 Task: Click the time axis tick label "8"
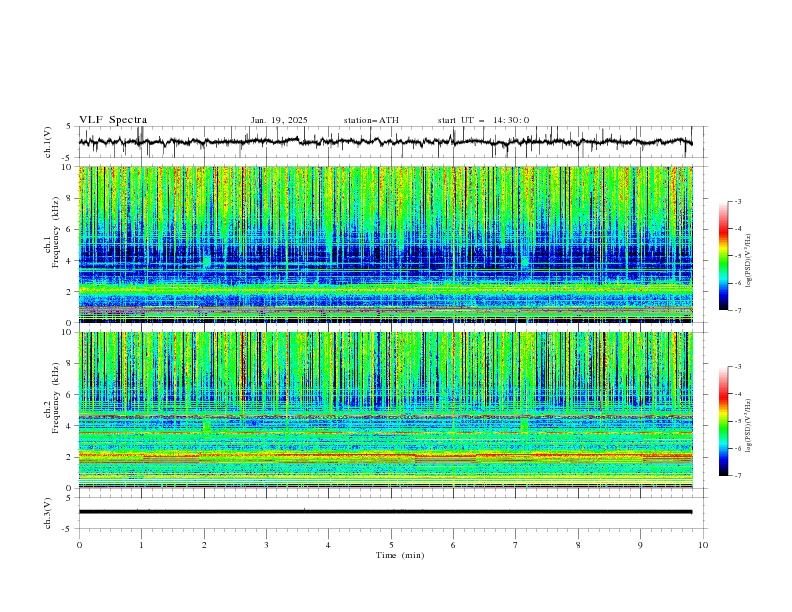(578, 545)
